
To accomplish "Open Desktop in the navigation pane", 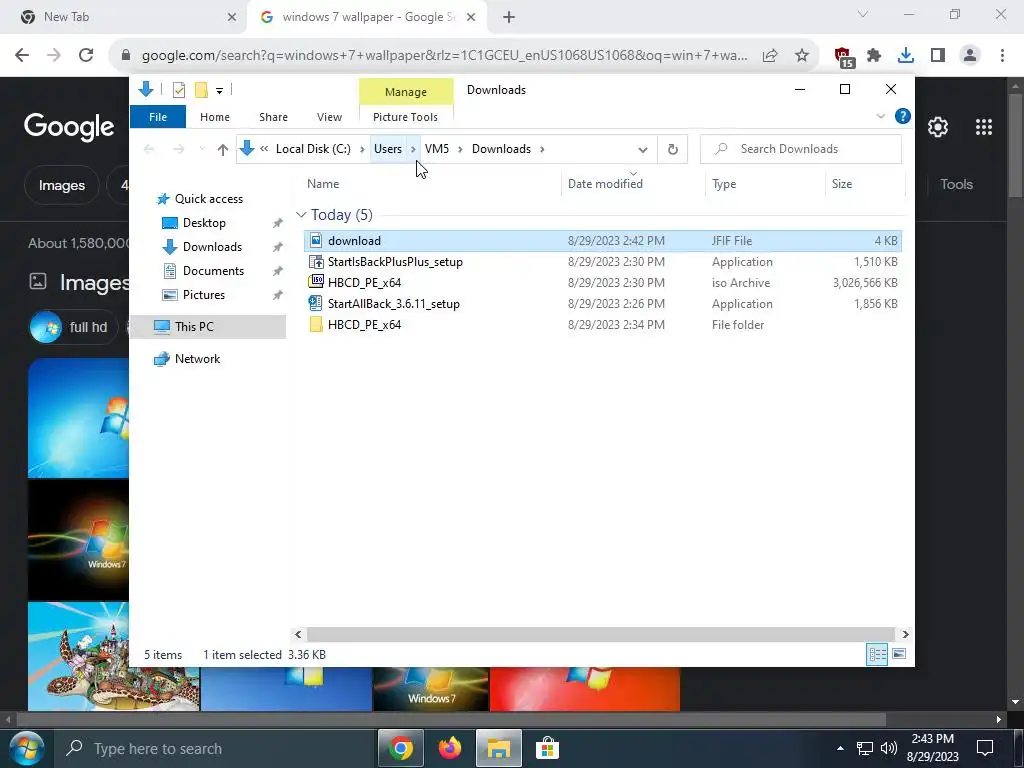I will [204, 223].
